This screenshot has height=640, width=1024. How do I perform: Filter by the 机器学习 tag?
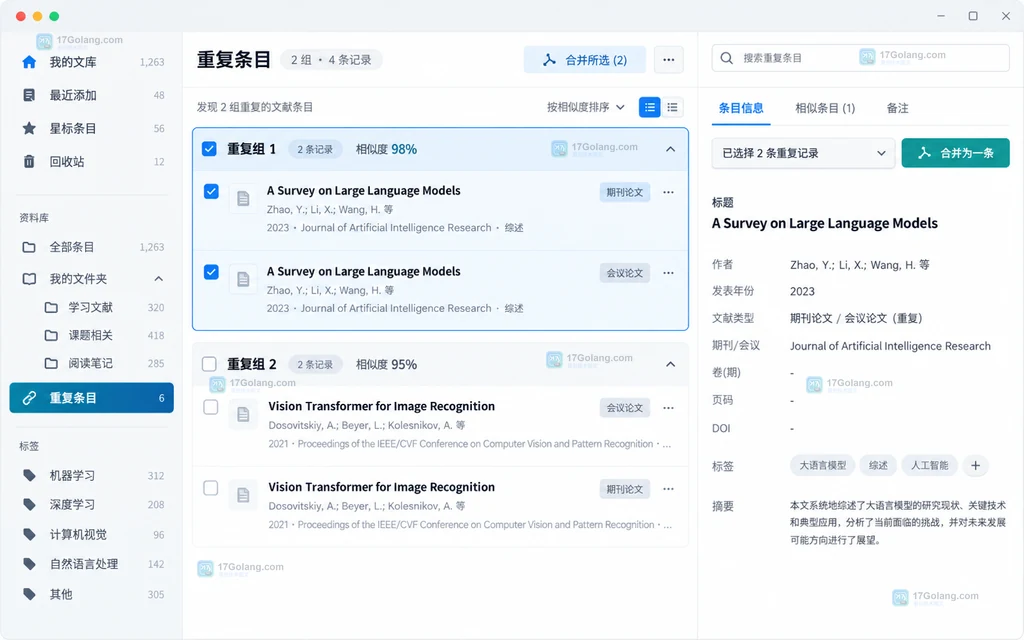tap(91, 475)
